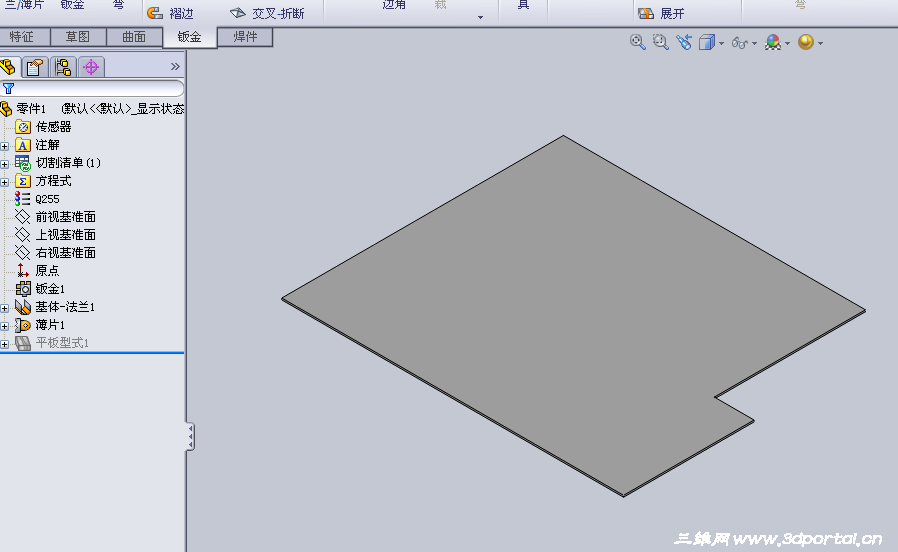Open the PropertyManager tab icon

[x=34, y=67]
